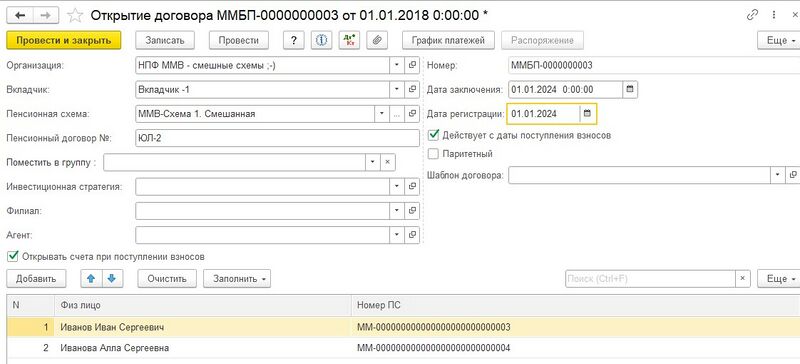This screenshot has width=800, height=364.
Task: Open info report with the circled i icon
Action: point(321,40)
